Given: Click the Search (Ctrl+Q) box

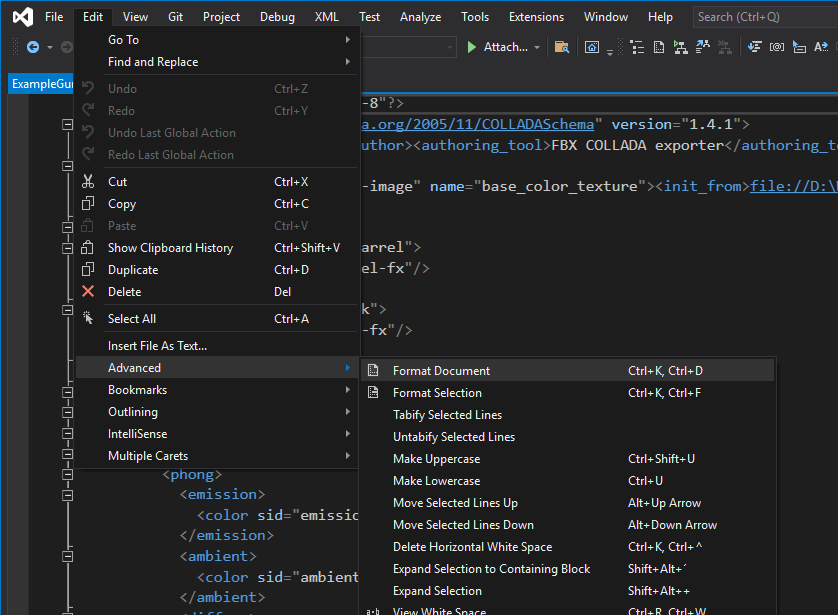Looking at the screenshot, I should (x=765, y=17).
